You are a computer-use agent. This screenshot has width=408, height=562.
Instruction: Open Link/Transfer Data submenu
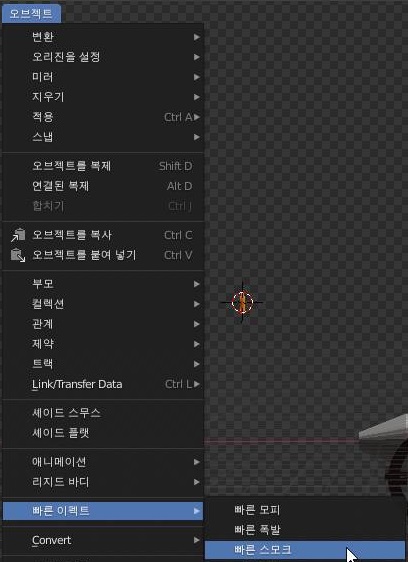103,384
